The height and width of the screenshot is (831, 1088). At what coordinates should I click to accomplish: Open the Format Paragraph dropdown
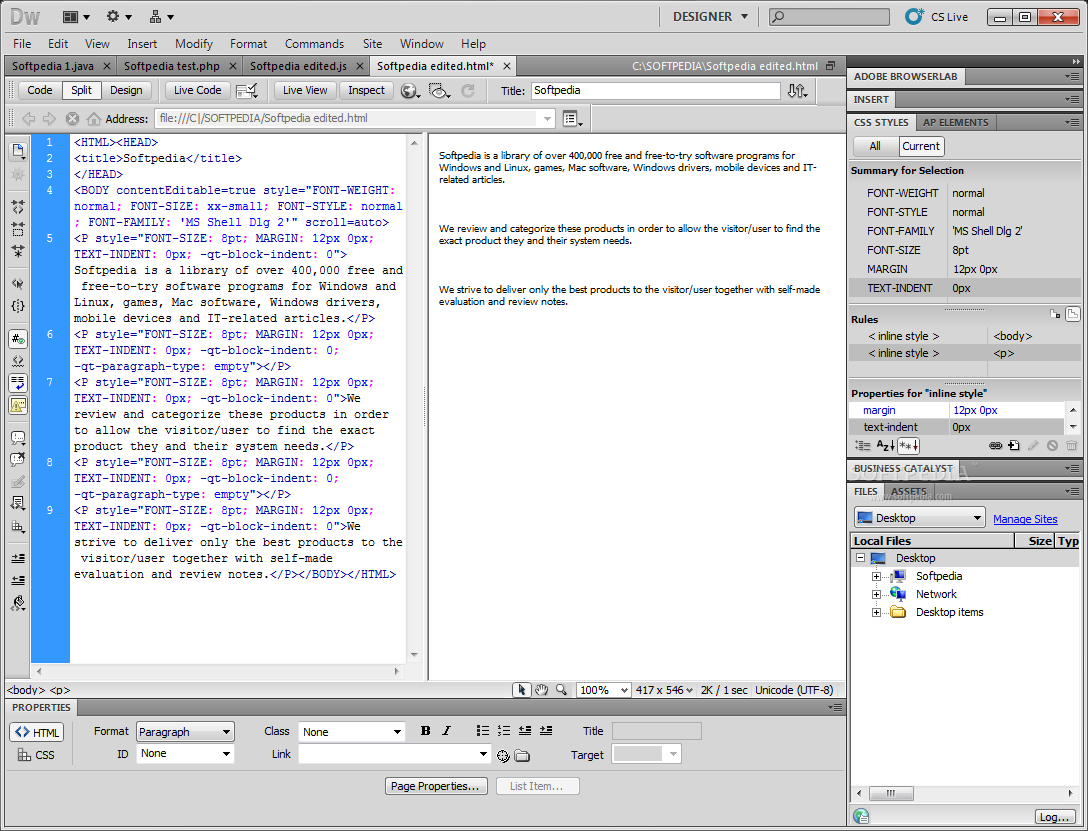coord(185,732)
